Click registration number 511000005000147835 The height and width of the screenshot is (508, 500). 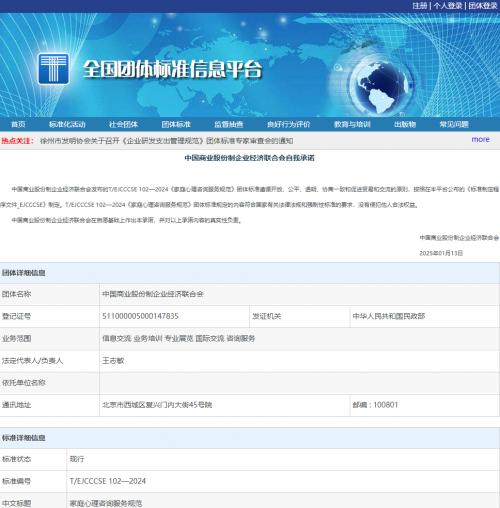pyautogui.click(x=140, y=316)
